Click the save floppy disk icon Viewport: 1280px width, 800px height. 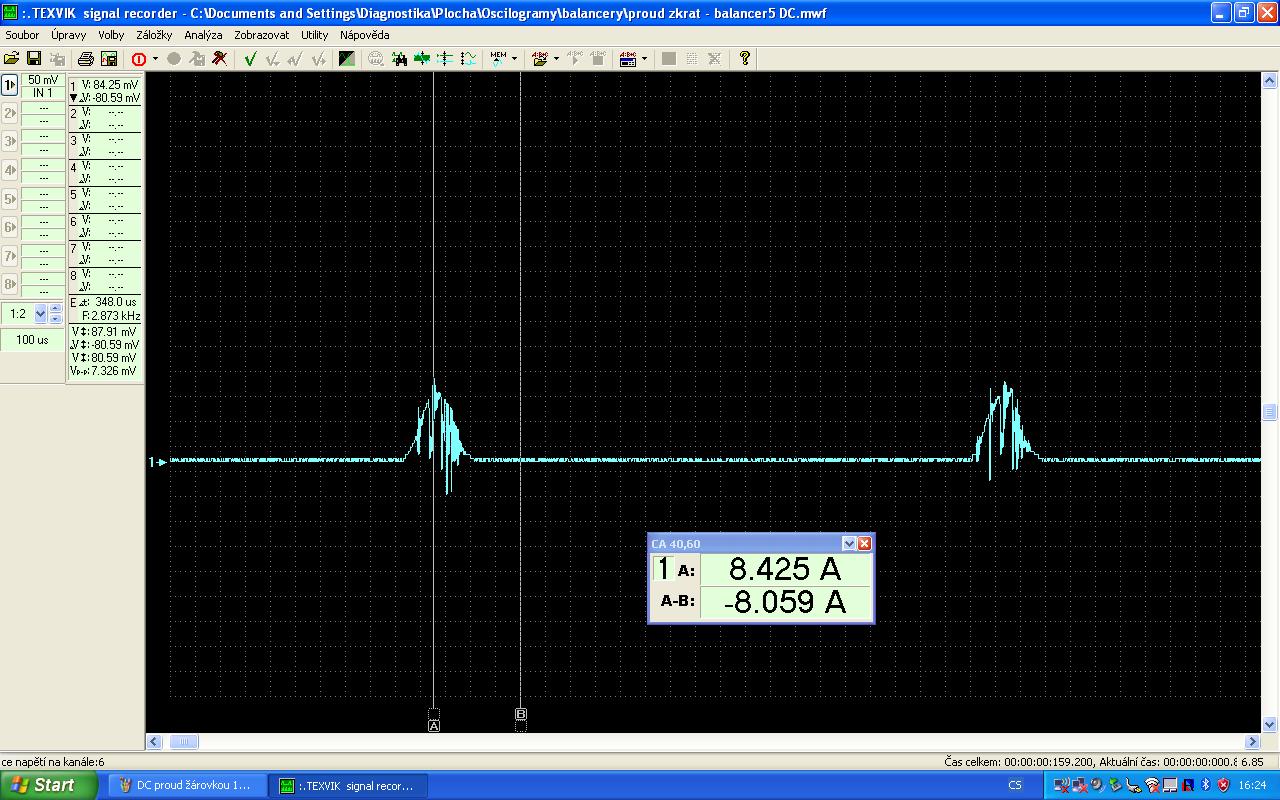[x=34, y=59]
